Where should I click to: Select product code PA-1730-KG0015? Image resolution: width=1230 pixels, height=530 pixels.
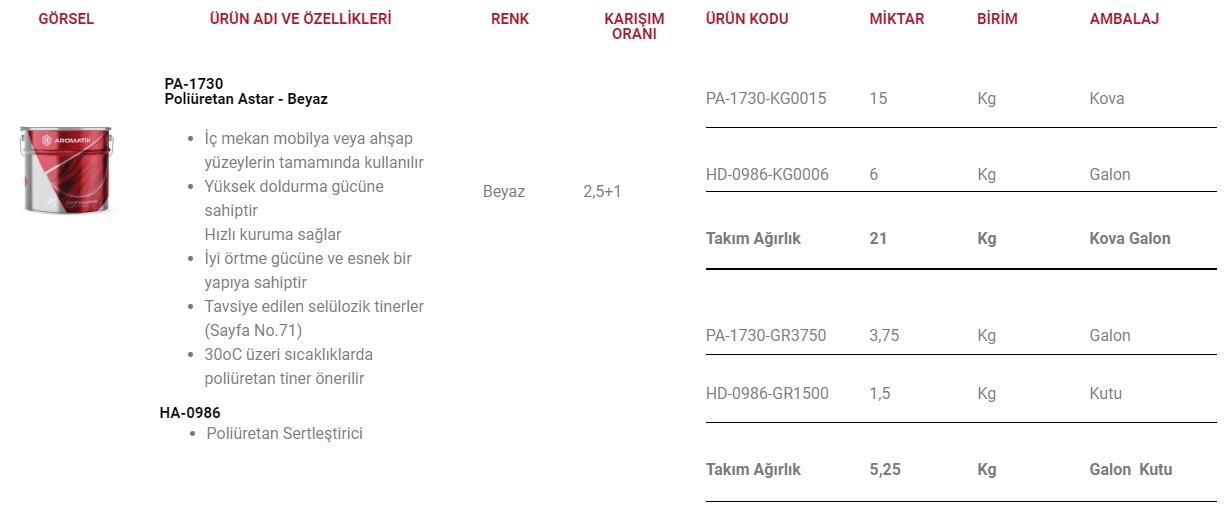click(766, 99)
